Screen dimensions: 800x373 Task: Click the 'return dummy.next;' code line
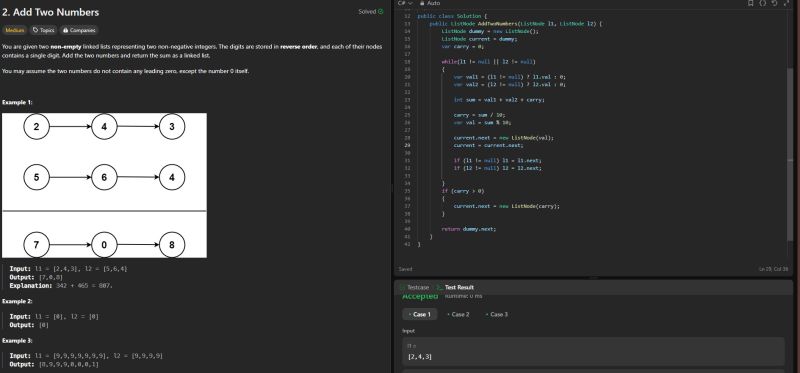pos(468,229)
